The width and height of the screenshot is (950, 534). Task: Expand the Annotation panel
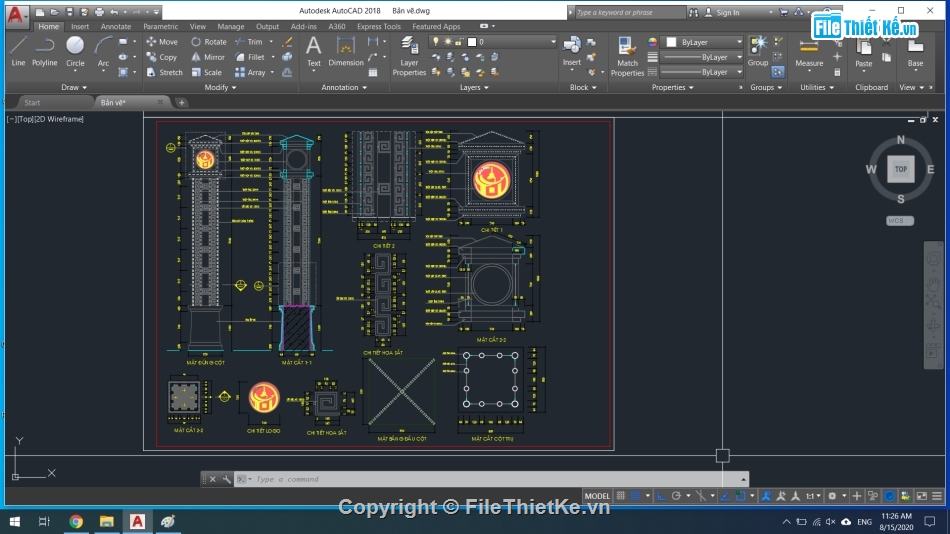(x=344, y=87)
